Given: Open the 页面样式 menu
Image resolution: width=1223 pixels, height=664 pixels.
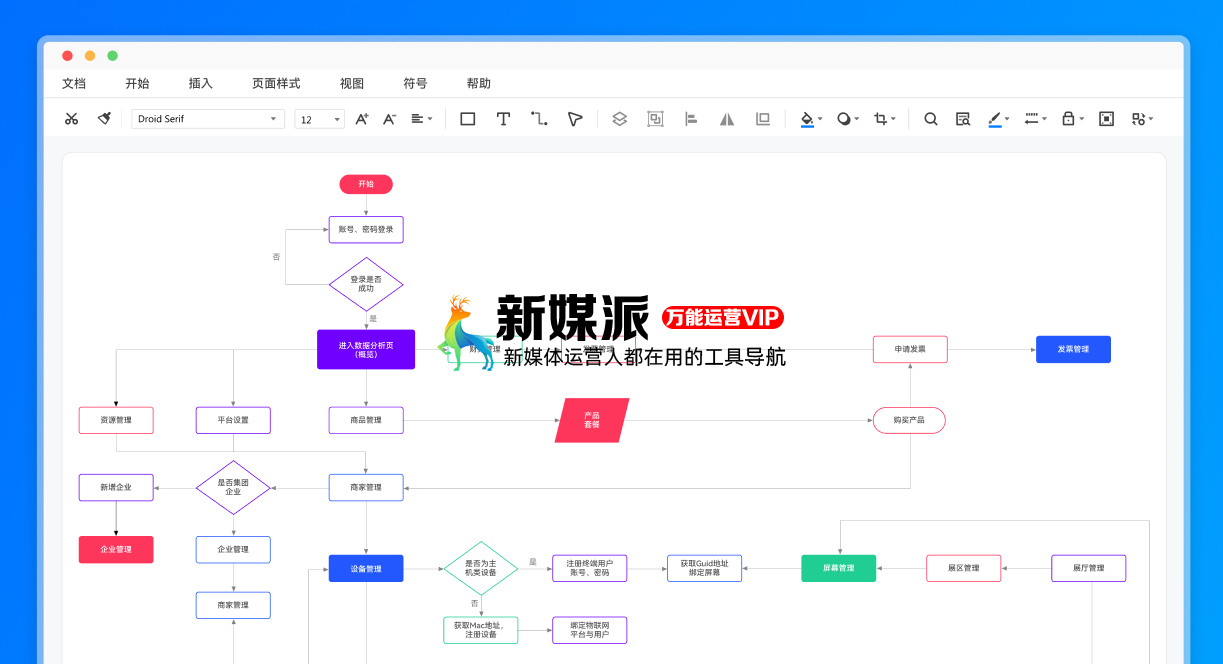Looking at the screenshot, I should tap(276, 84).
